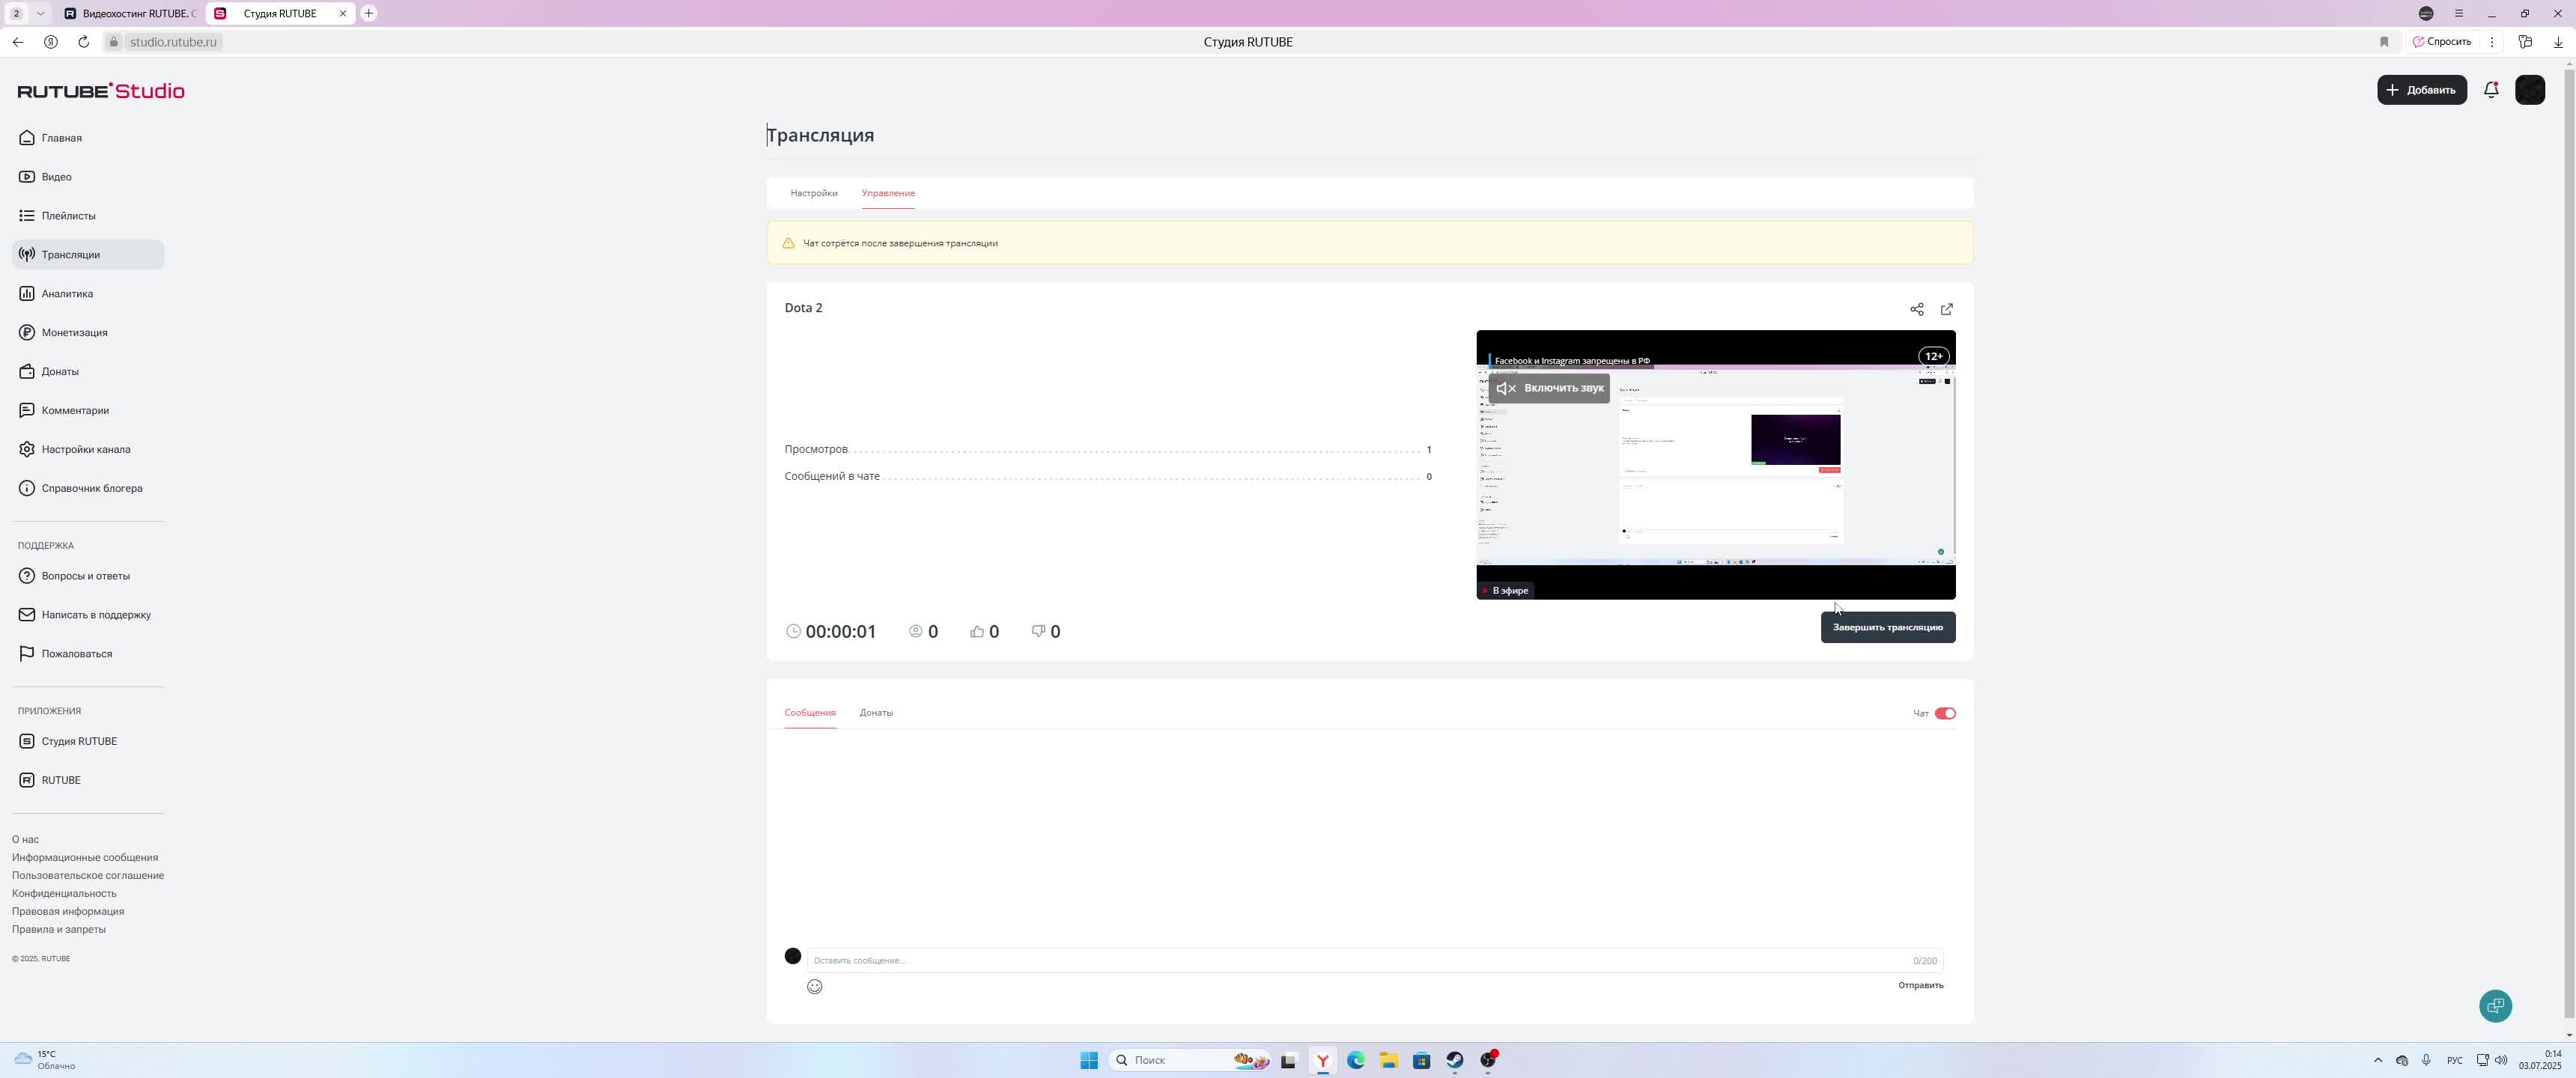The height and width of the screenshot is (1078, 2576).
Task: Select Трансляции in the sidebar
Action: [88, 255]
